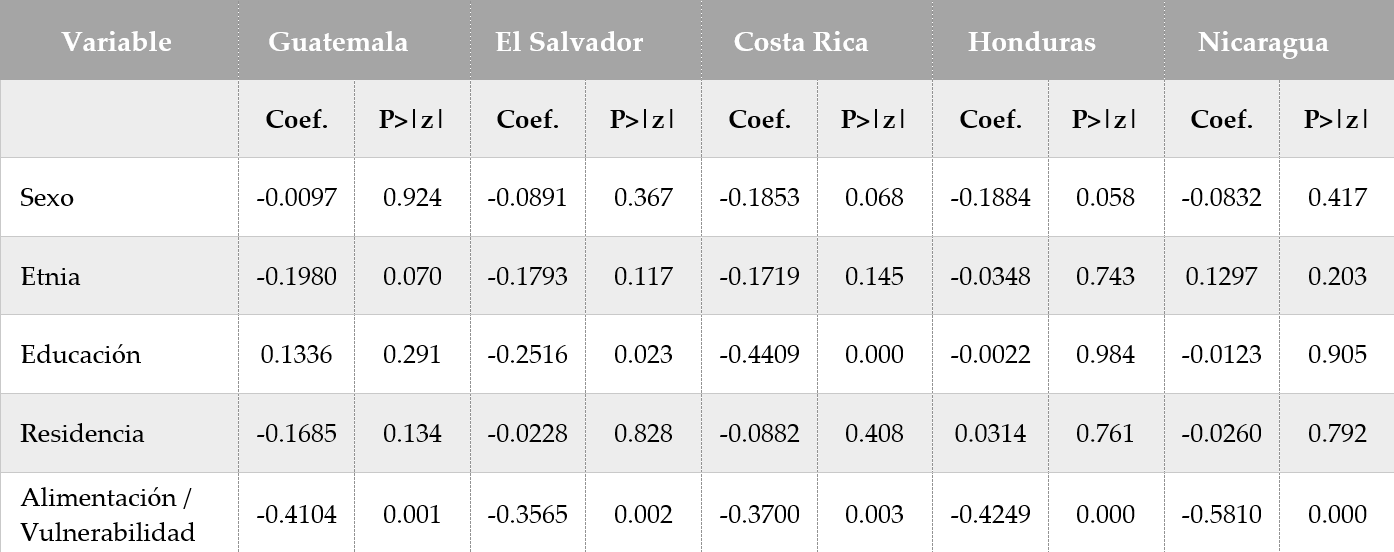Image resolution: width=1394 pixels, height=552 pixels.
Task: Select the Guatemala column header
Action: tap(338, 42)
